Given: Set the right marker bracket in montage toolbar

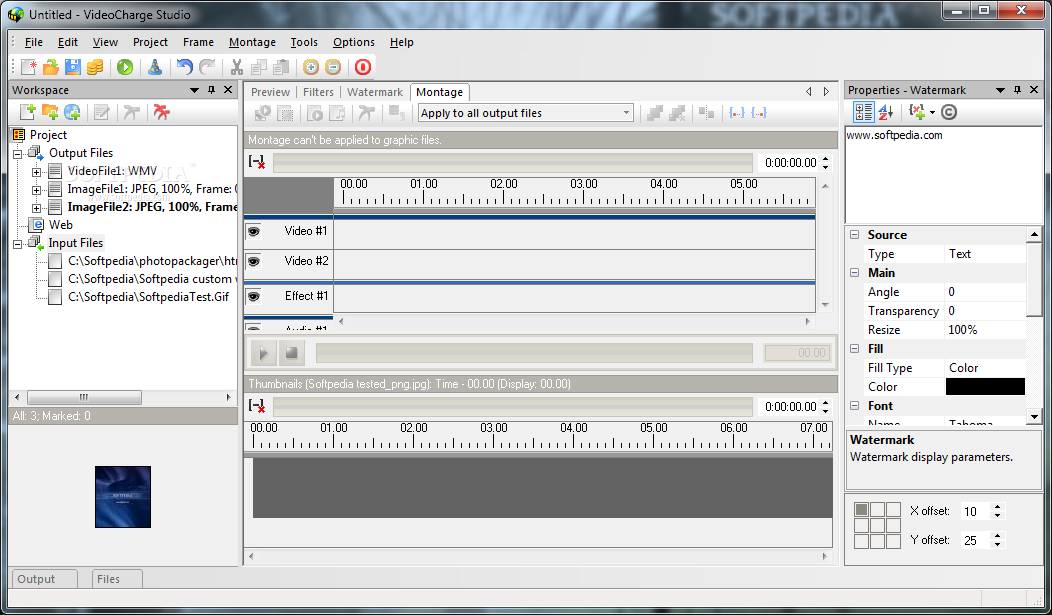Looking at the screenshot, I should 759,113.
